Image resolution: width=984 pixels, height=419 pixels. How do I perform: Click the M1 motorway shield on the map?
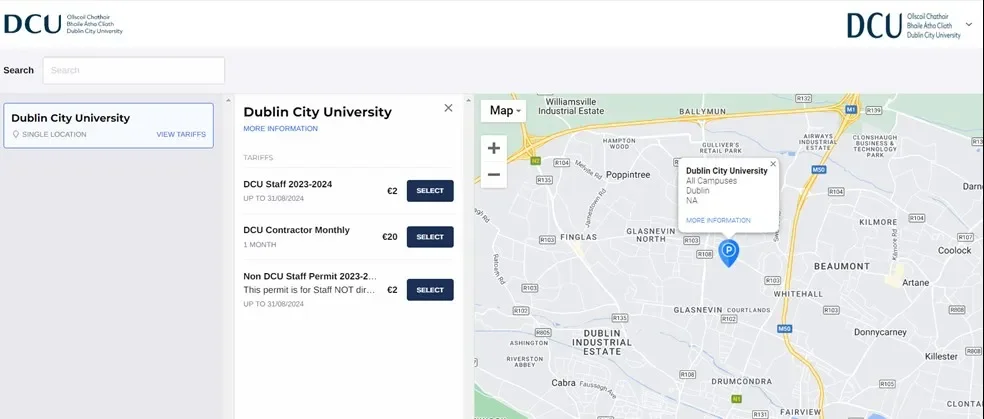850,109
